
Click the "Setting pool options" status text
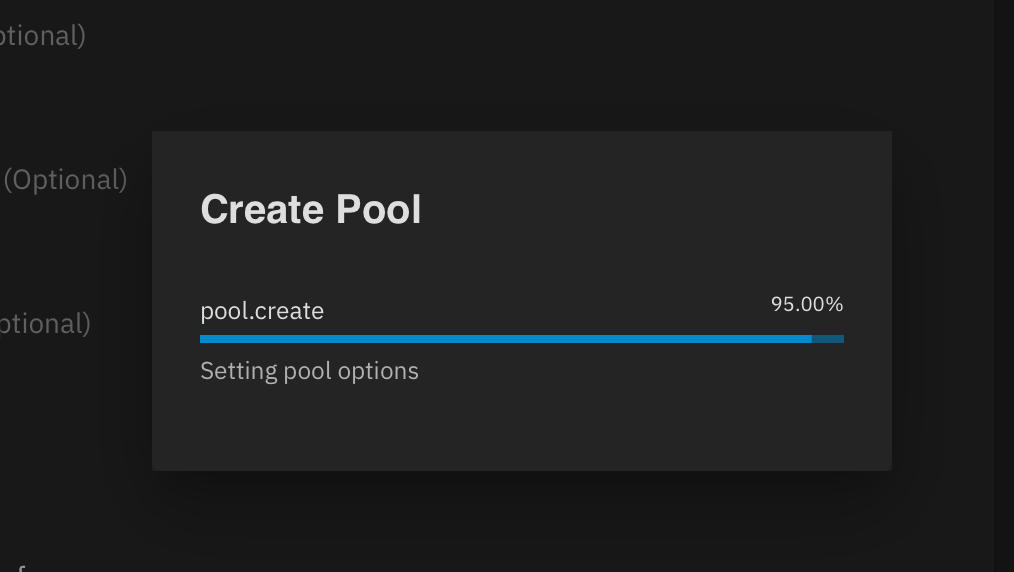tap(309, 371)
